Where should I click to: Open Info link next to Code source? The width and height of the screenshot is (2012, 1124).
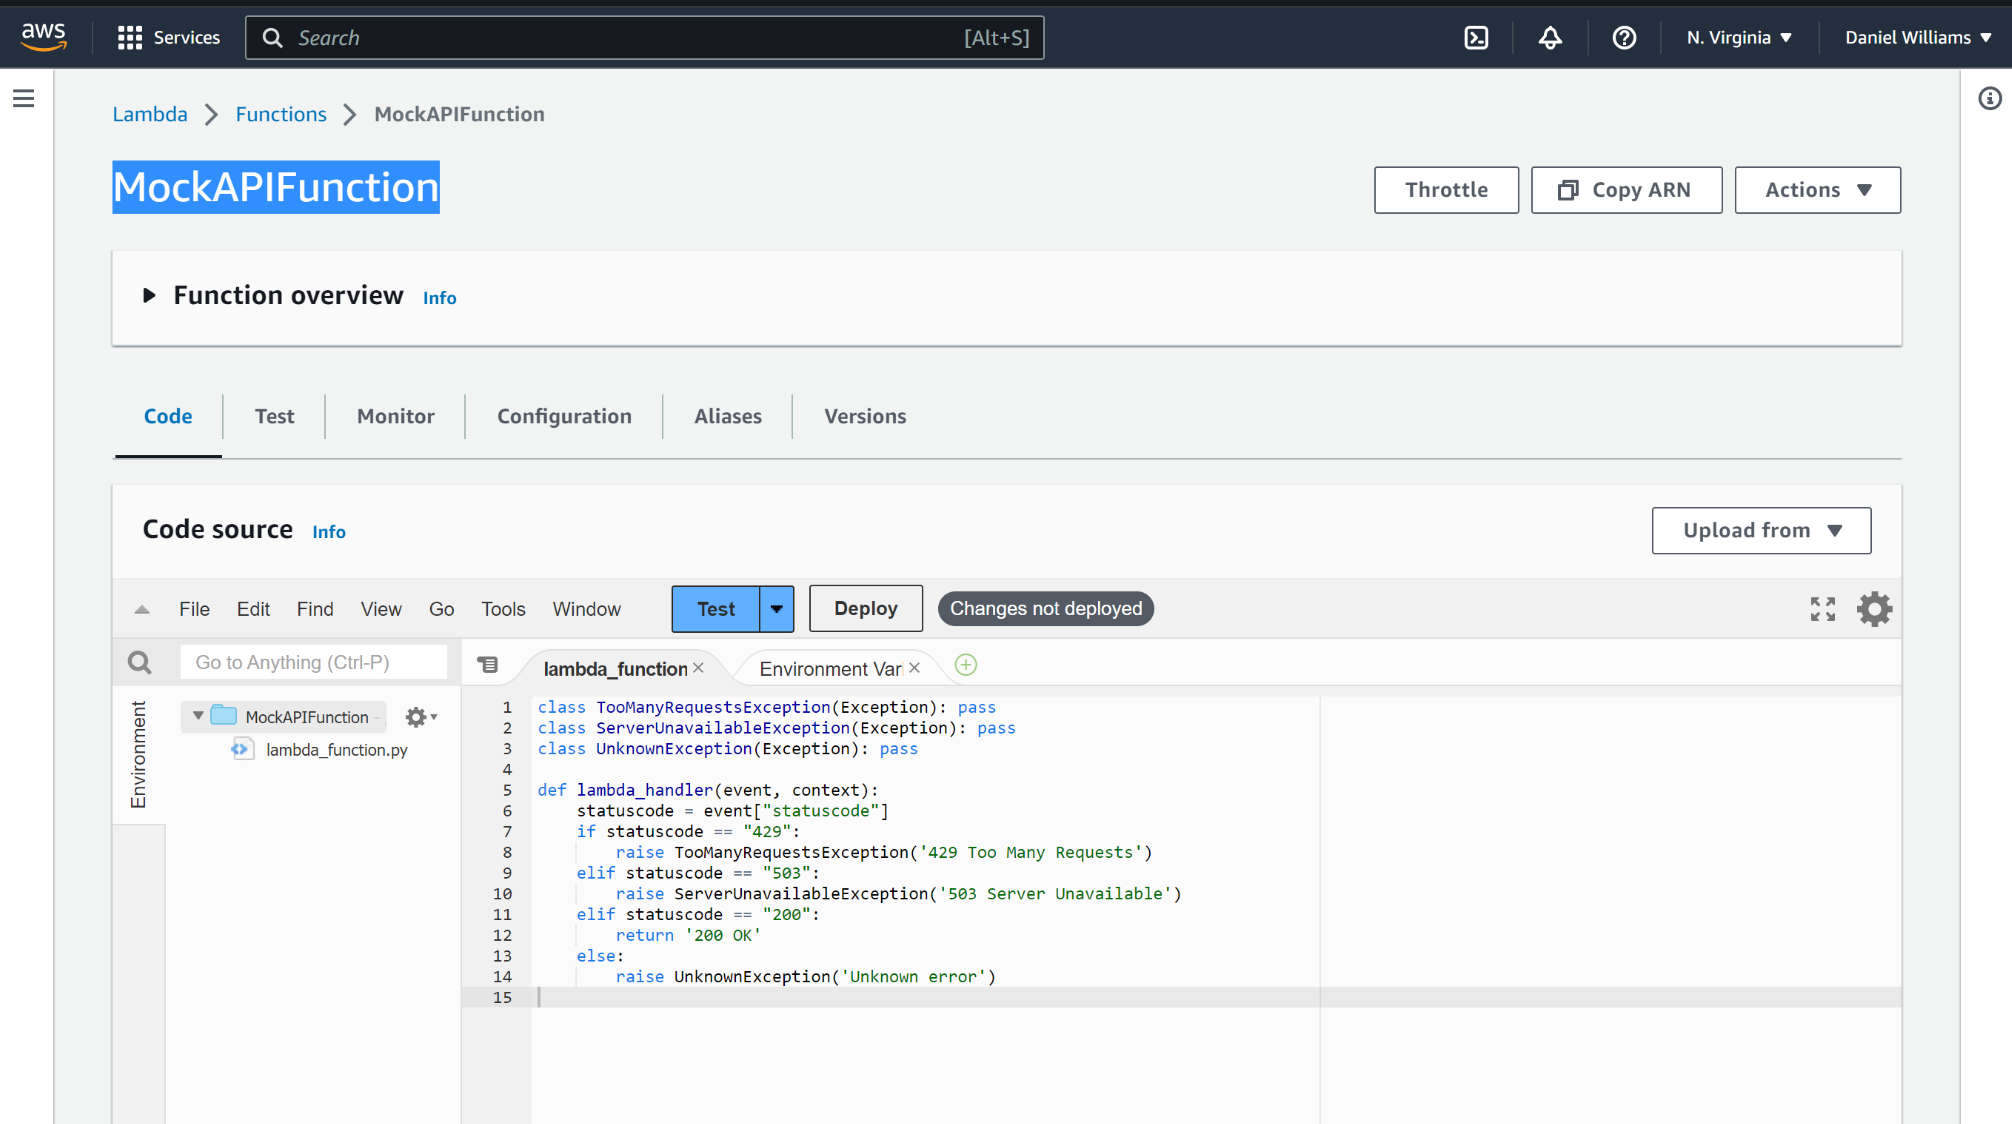[329, 532]
